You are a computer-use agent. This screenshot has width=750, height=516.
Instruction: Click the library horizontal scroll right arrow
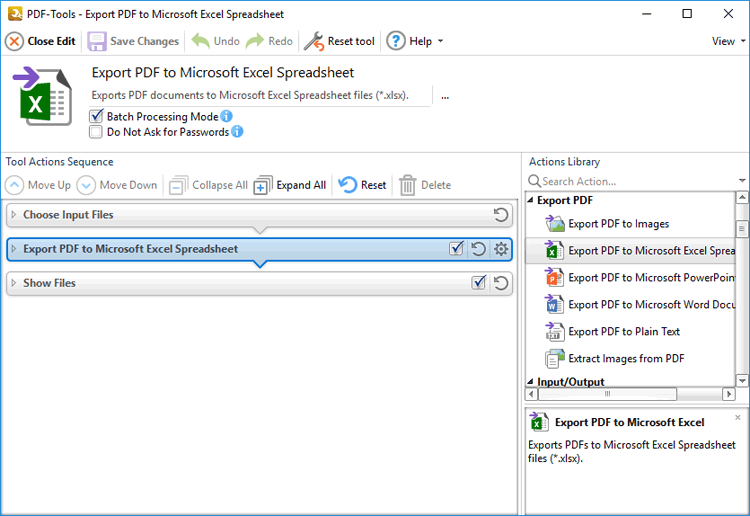(728, 394)
